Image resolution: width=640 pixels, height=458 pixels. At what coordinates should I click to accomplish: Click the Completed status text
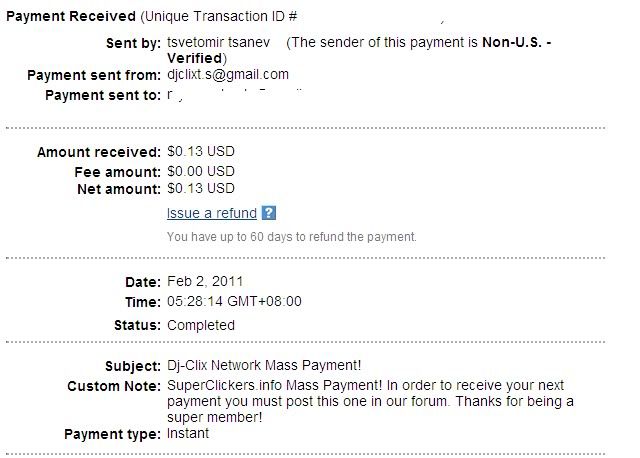click(200, 325)
